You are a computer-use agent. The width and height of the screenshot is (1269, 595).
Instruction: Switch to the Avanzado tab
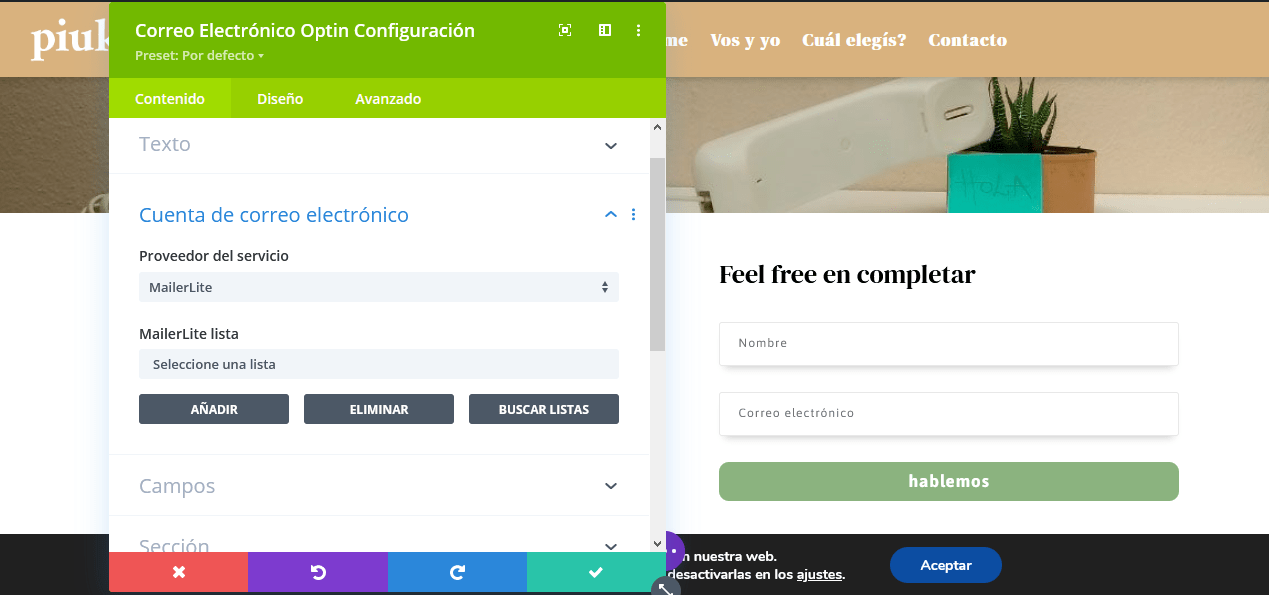(388, 99)
